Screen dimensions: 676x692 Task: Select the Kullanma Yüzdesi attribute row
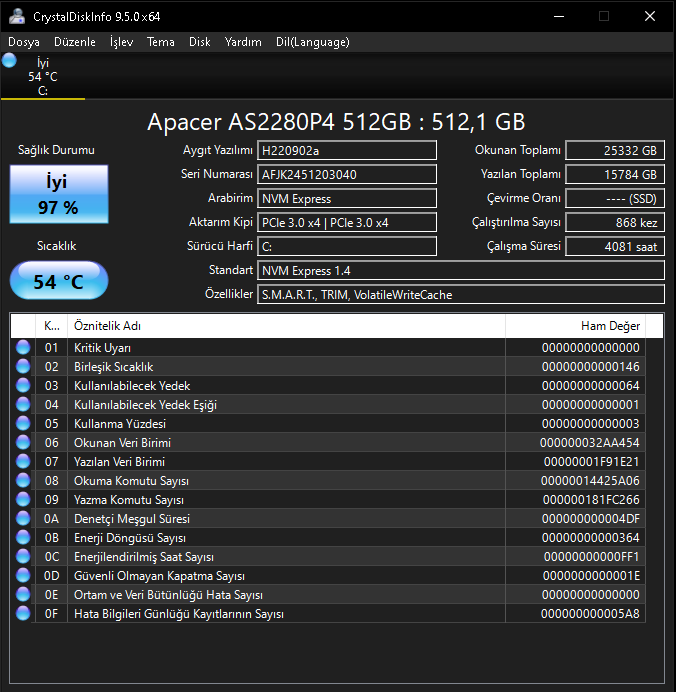click(328, 423)
